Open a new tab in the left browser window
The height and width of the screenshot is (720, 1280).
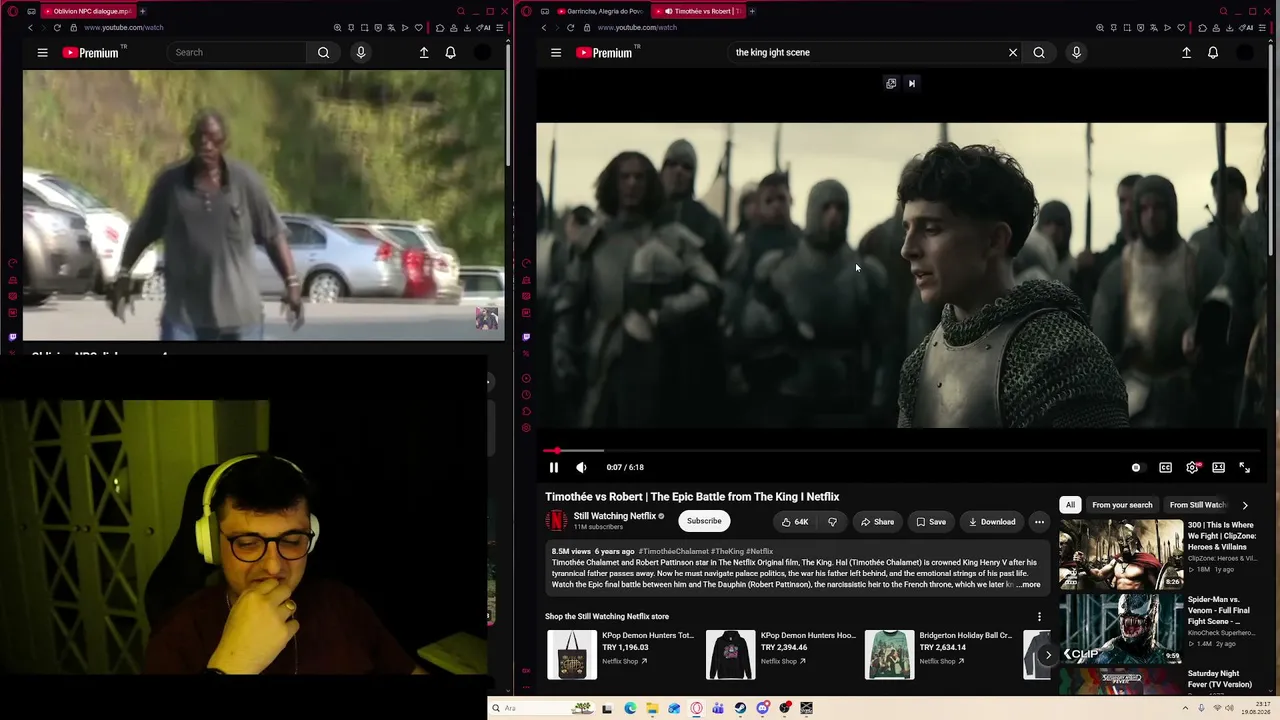point(142,11)
